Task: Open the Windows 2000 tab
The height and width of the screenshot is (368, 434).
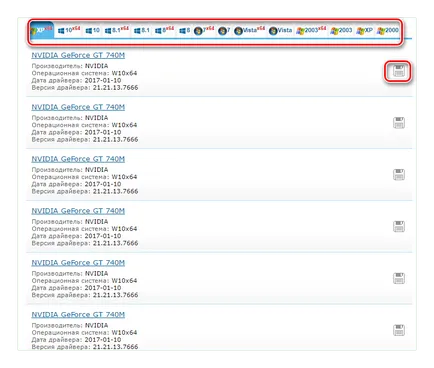Action: click(x=388, y=31)
